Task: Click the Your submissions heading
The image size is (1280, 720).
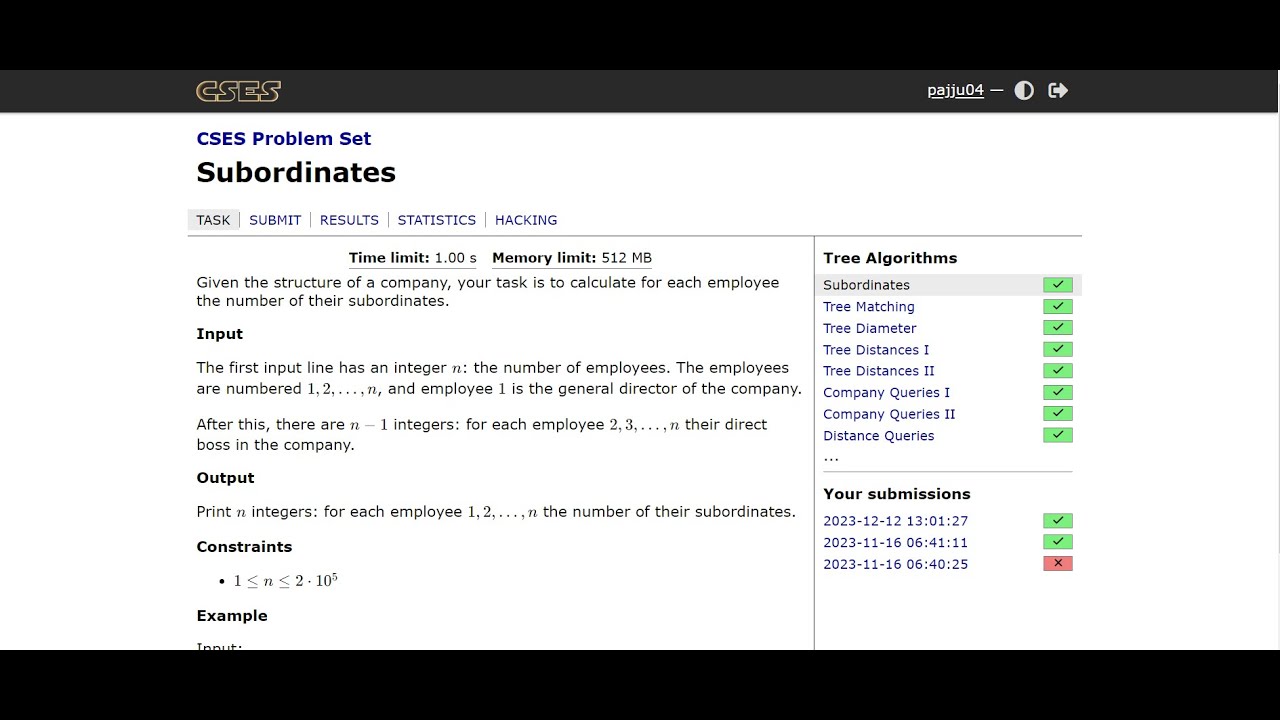Action: 897,494
